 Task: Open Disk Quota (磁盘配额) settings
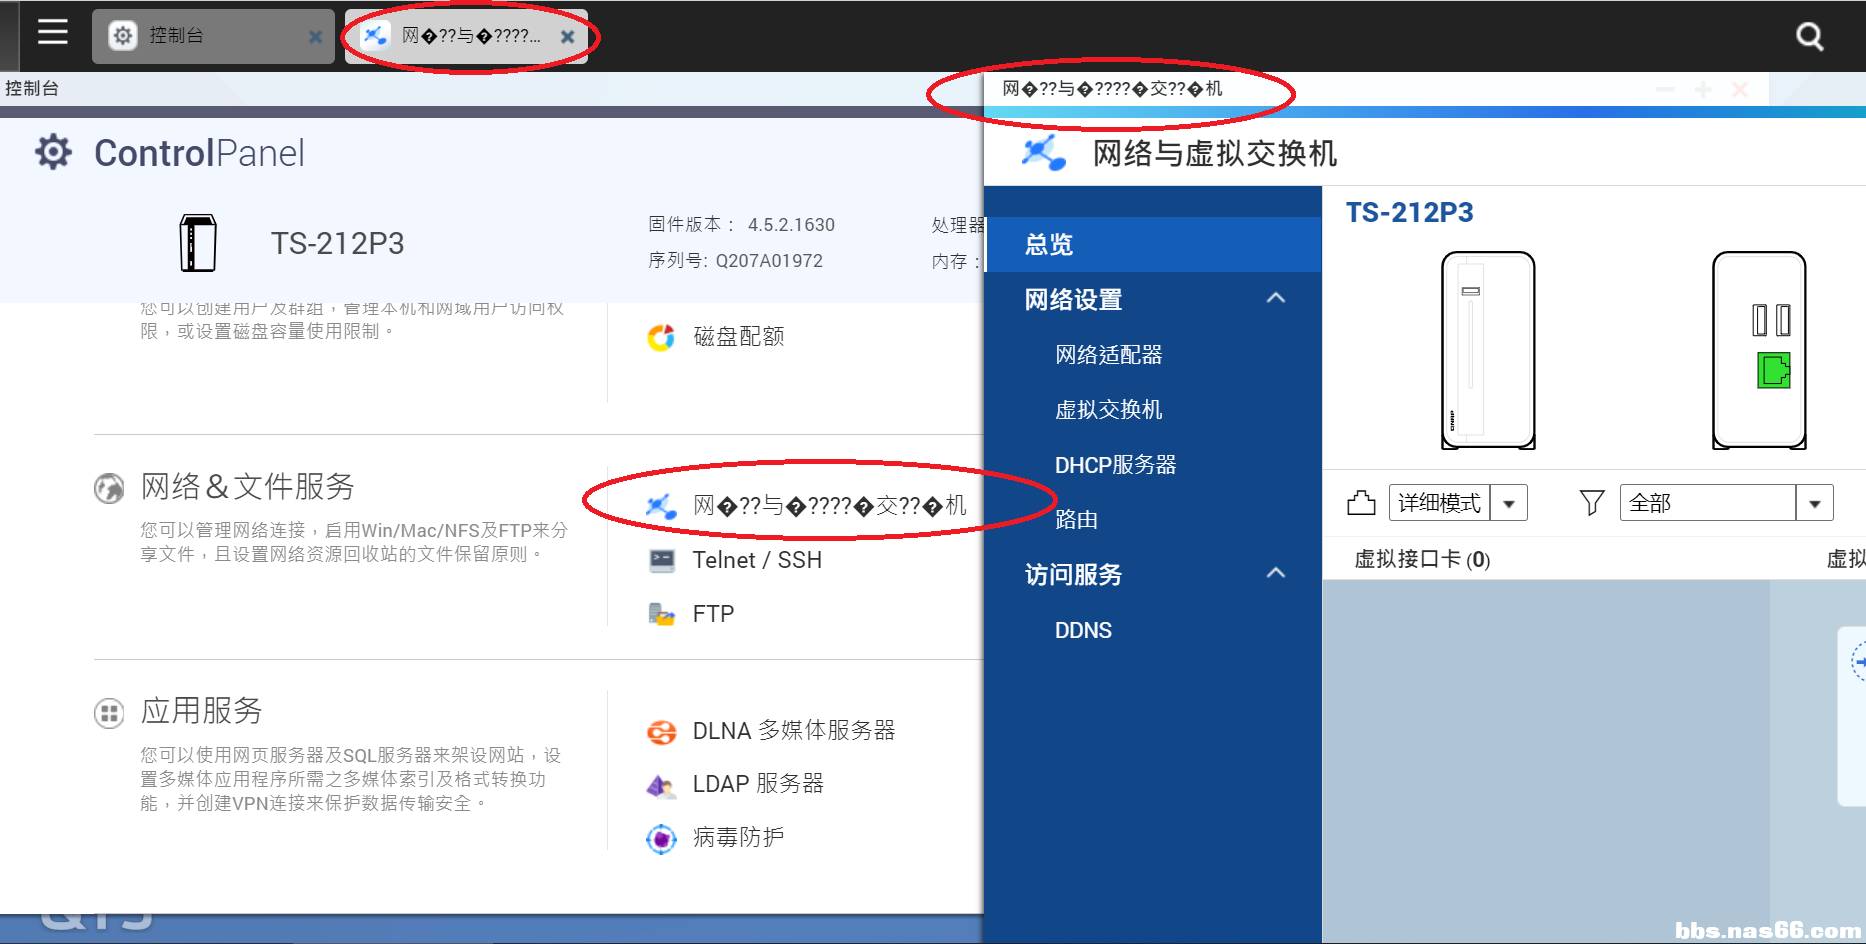point(737,337)
